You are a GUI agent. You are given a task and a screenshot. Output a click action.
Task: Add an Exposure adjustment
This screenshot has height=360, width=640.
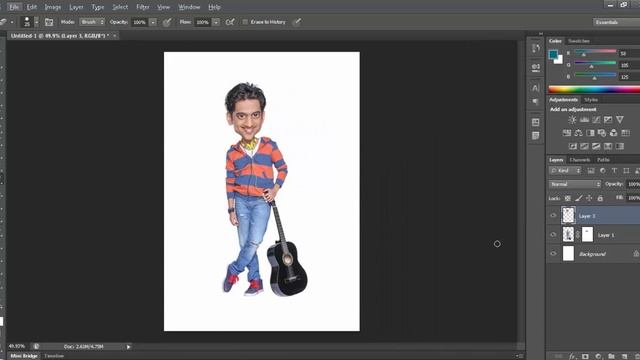click(x=608, y=120)
